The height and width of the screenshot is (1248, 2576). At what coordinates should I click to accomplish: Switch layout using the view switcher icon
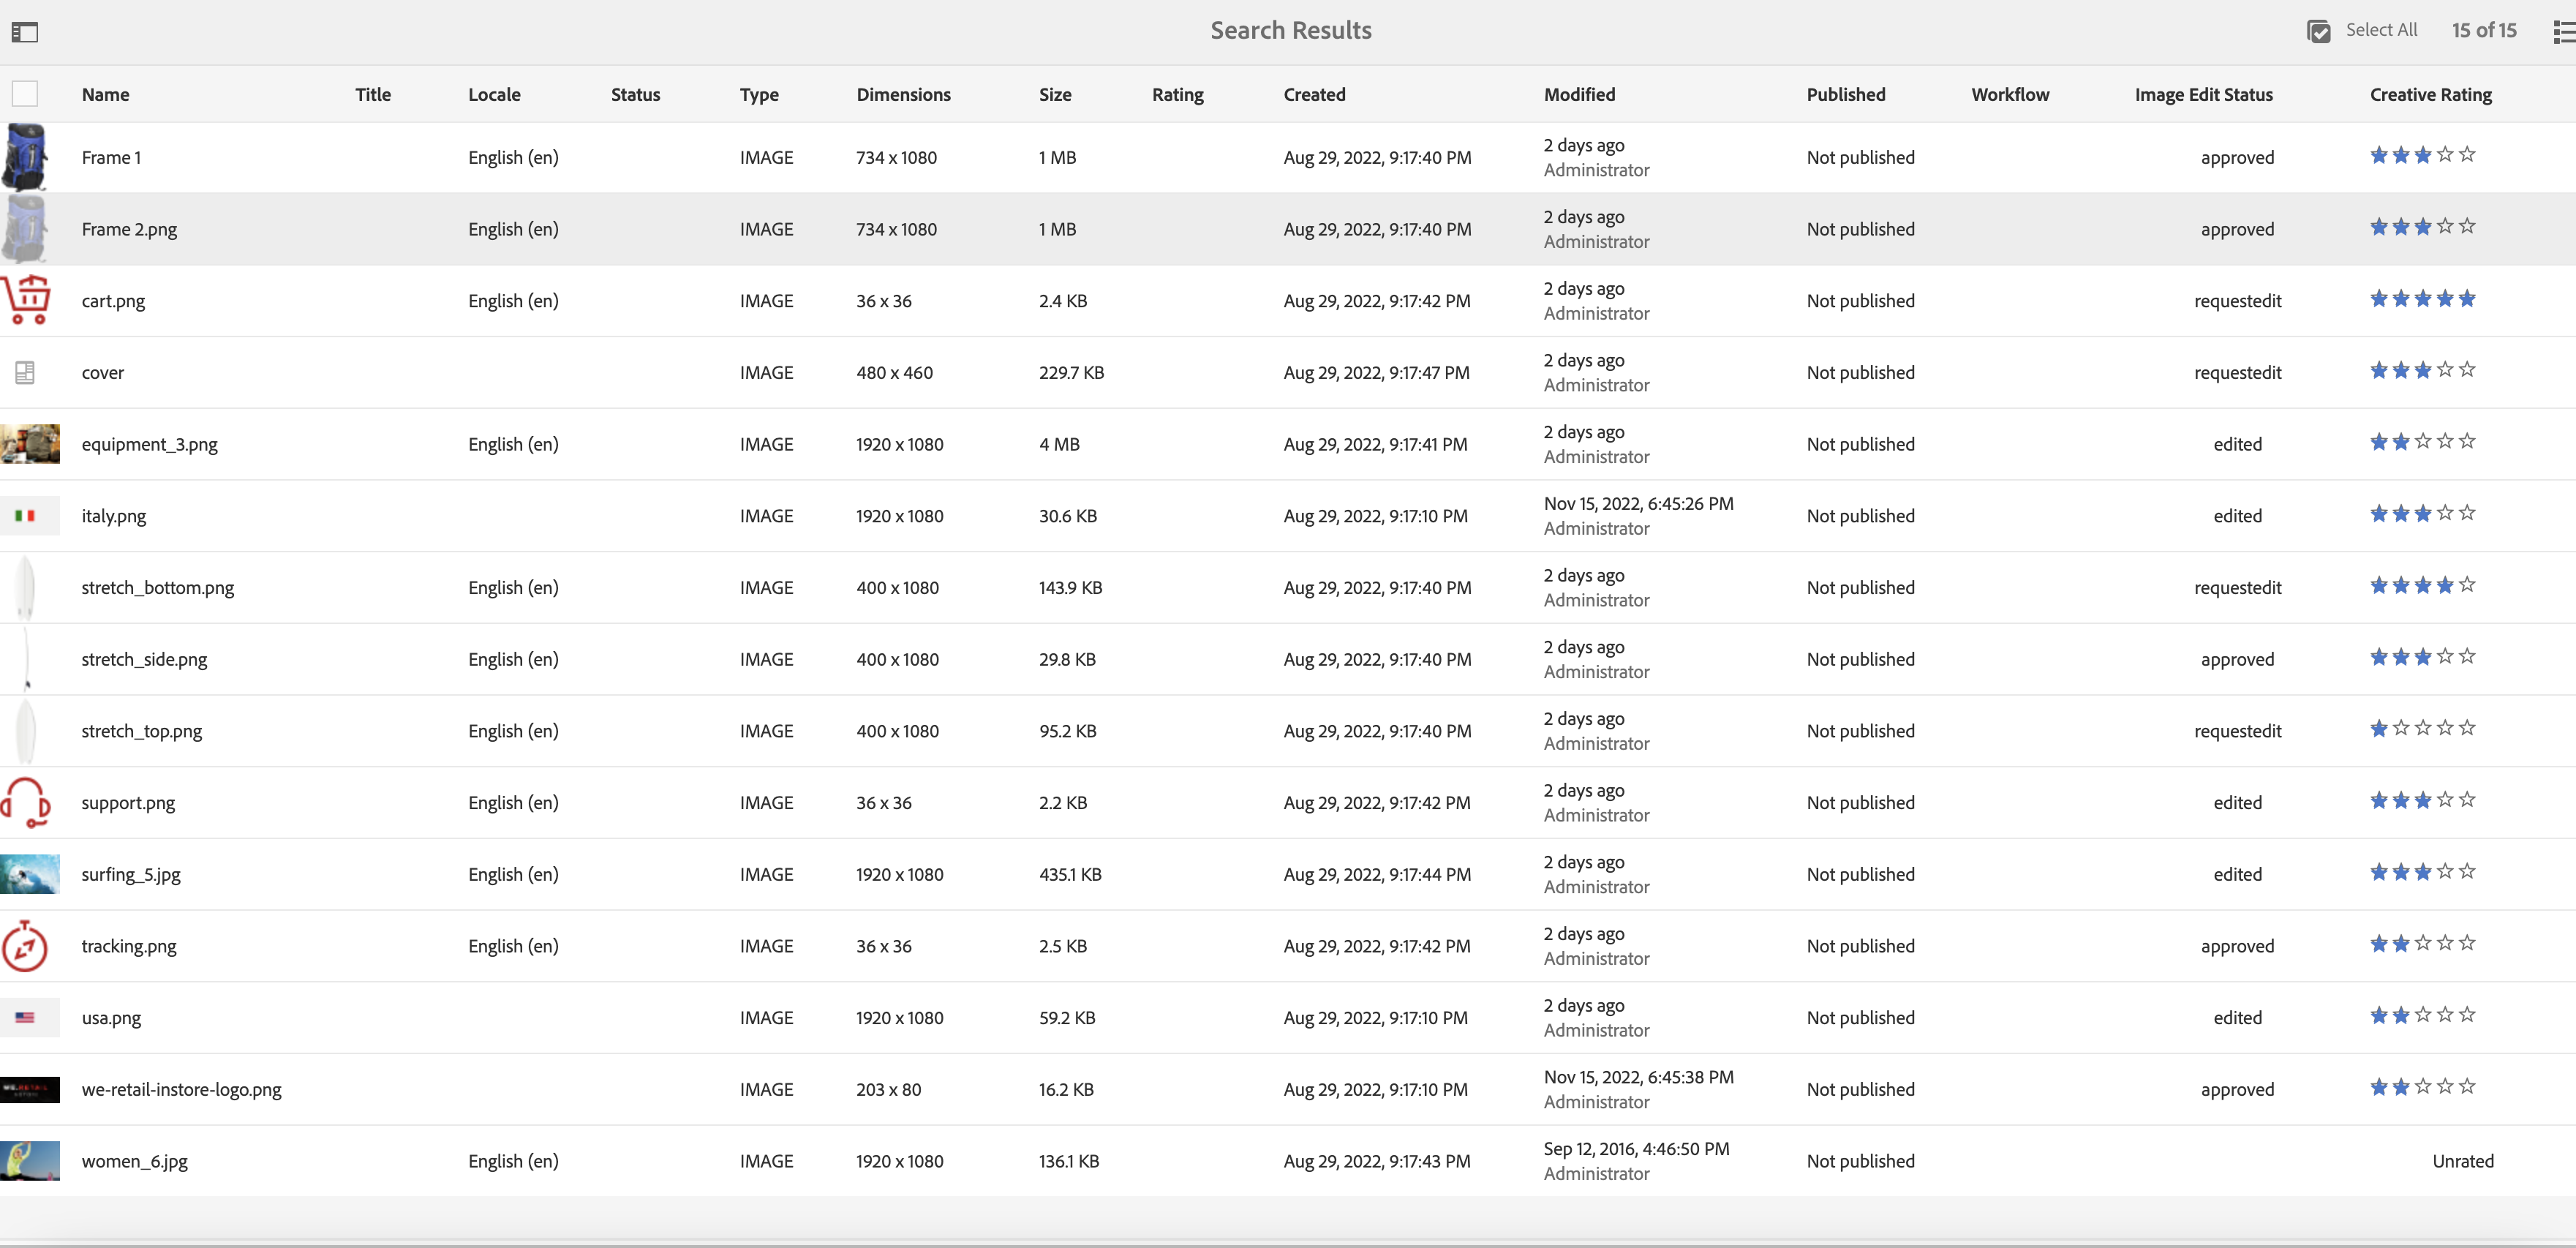2562,32
